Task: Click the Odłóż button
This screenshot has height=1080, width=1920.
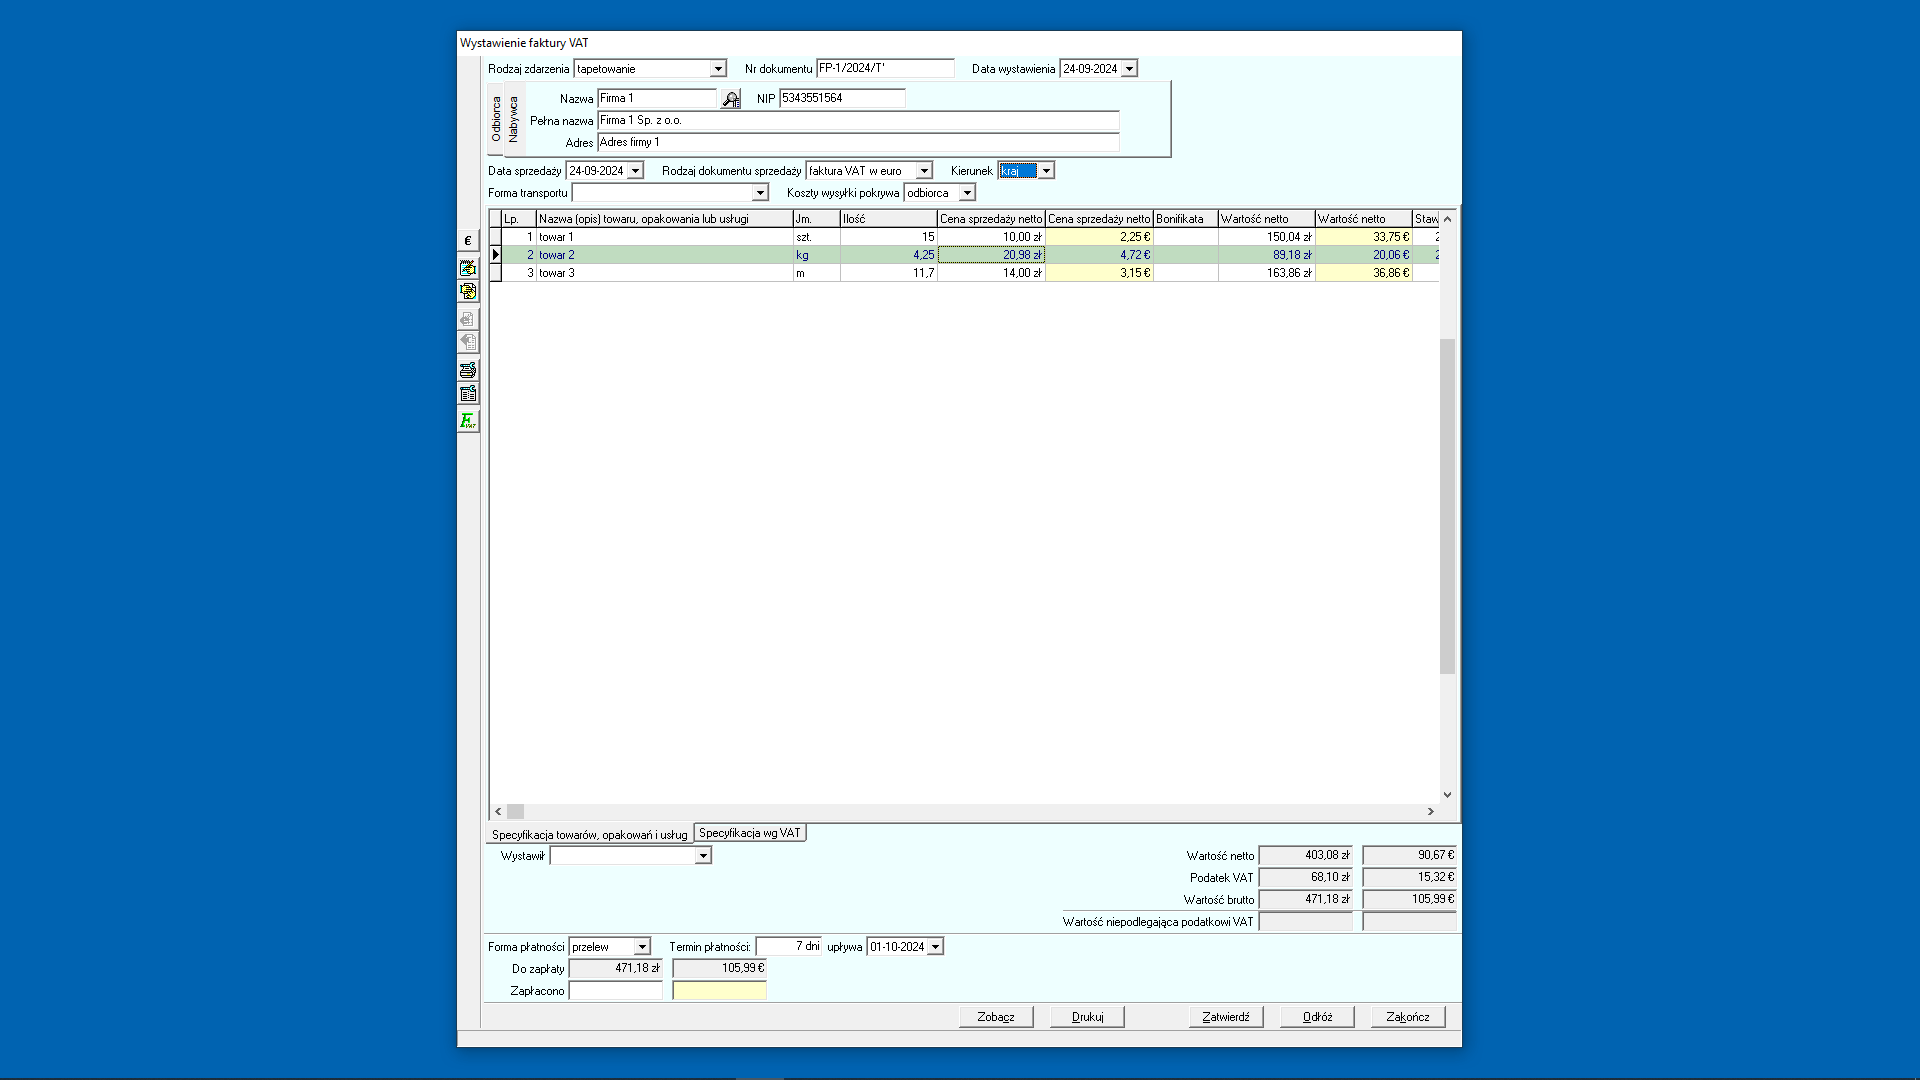Action: coord(1317,1017)
